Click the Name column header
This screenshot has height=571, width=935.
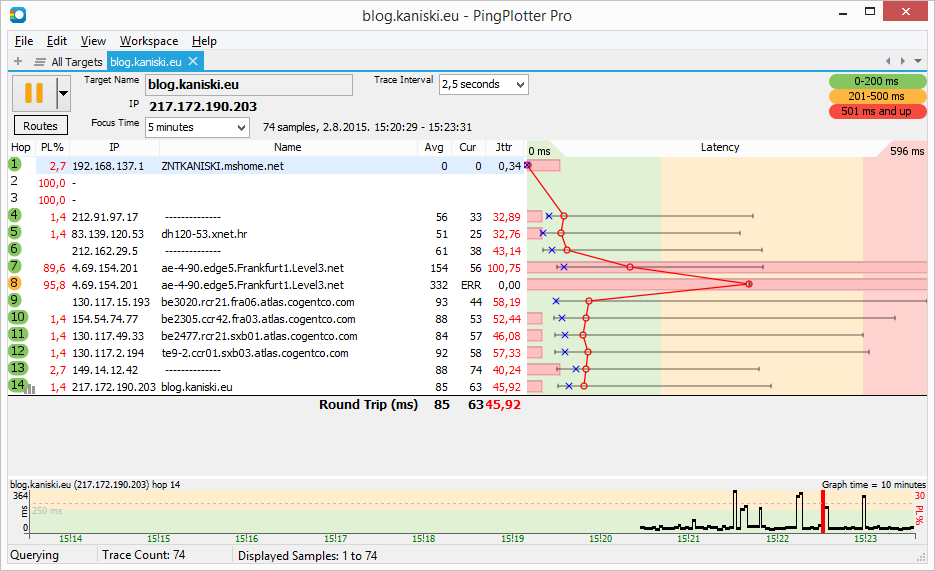coord(287,147)
